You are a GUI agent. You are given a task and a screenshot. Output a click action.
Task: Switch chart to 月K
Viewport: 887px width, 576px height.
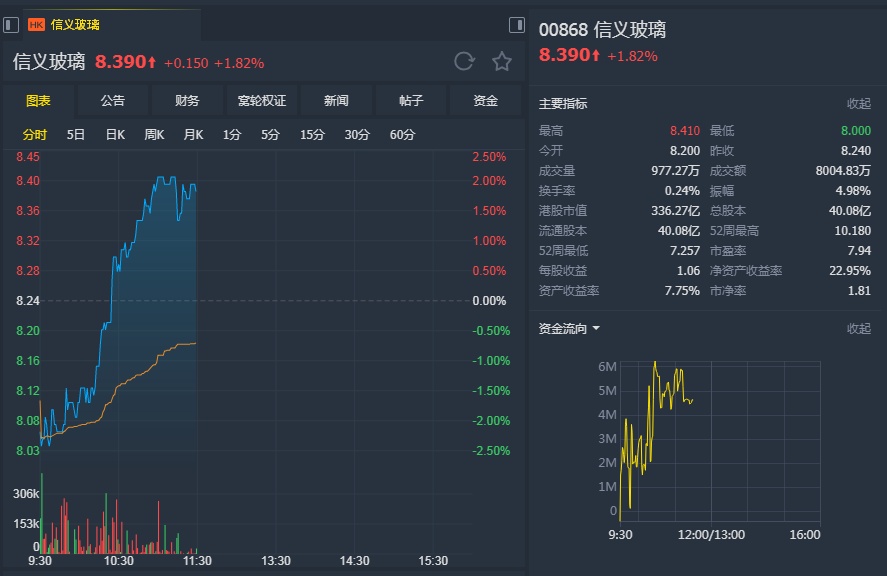click(x=193, y=135)
